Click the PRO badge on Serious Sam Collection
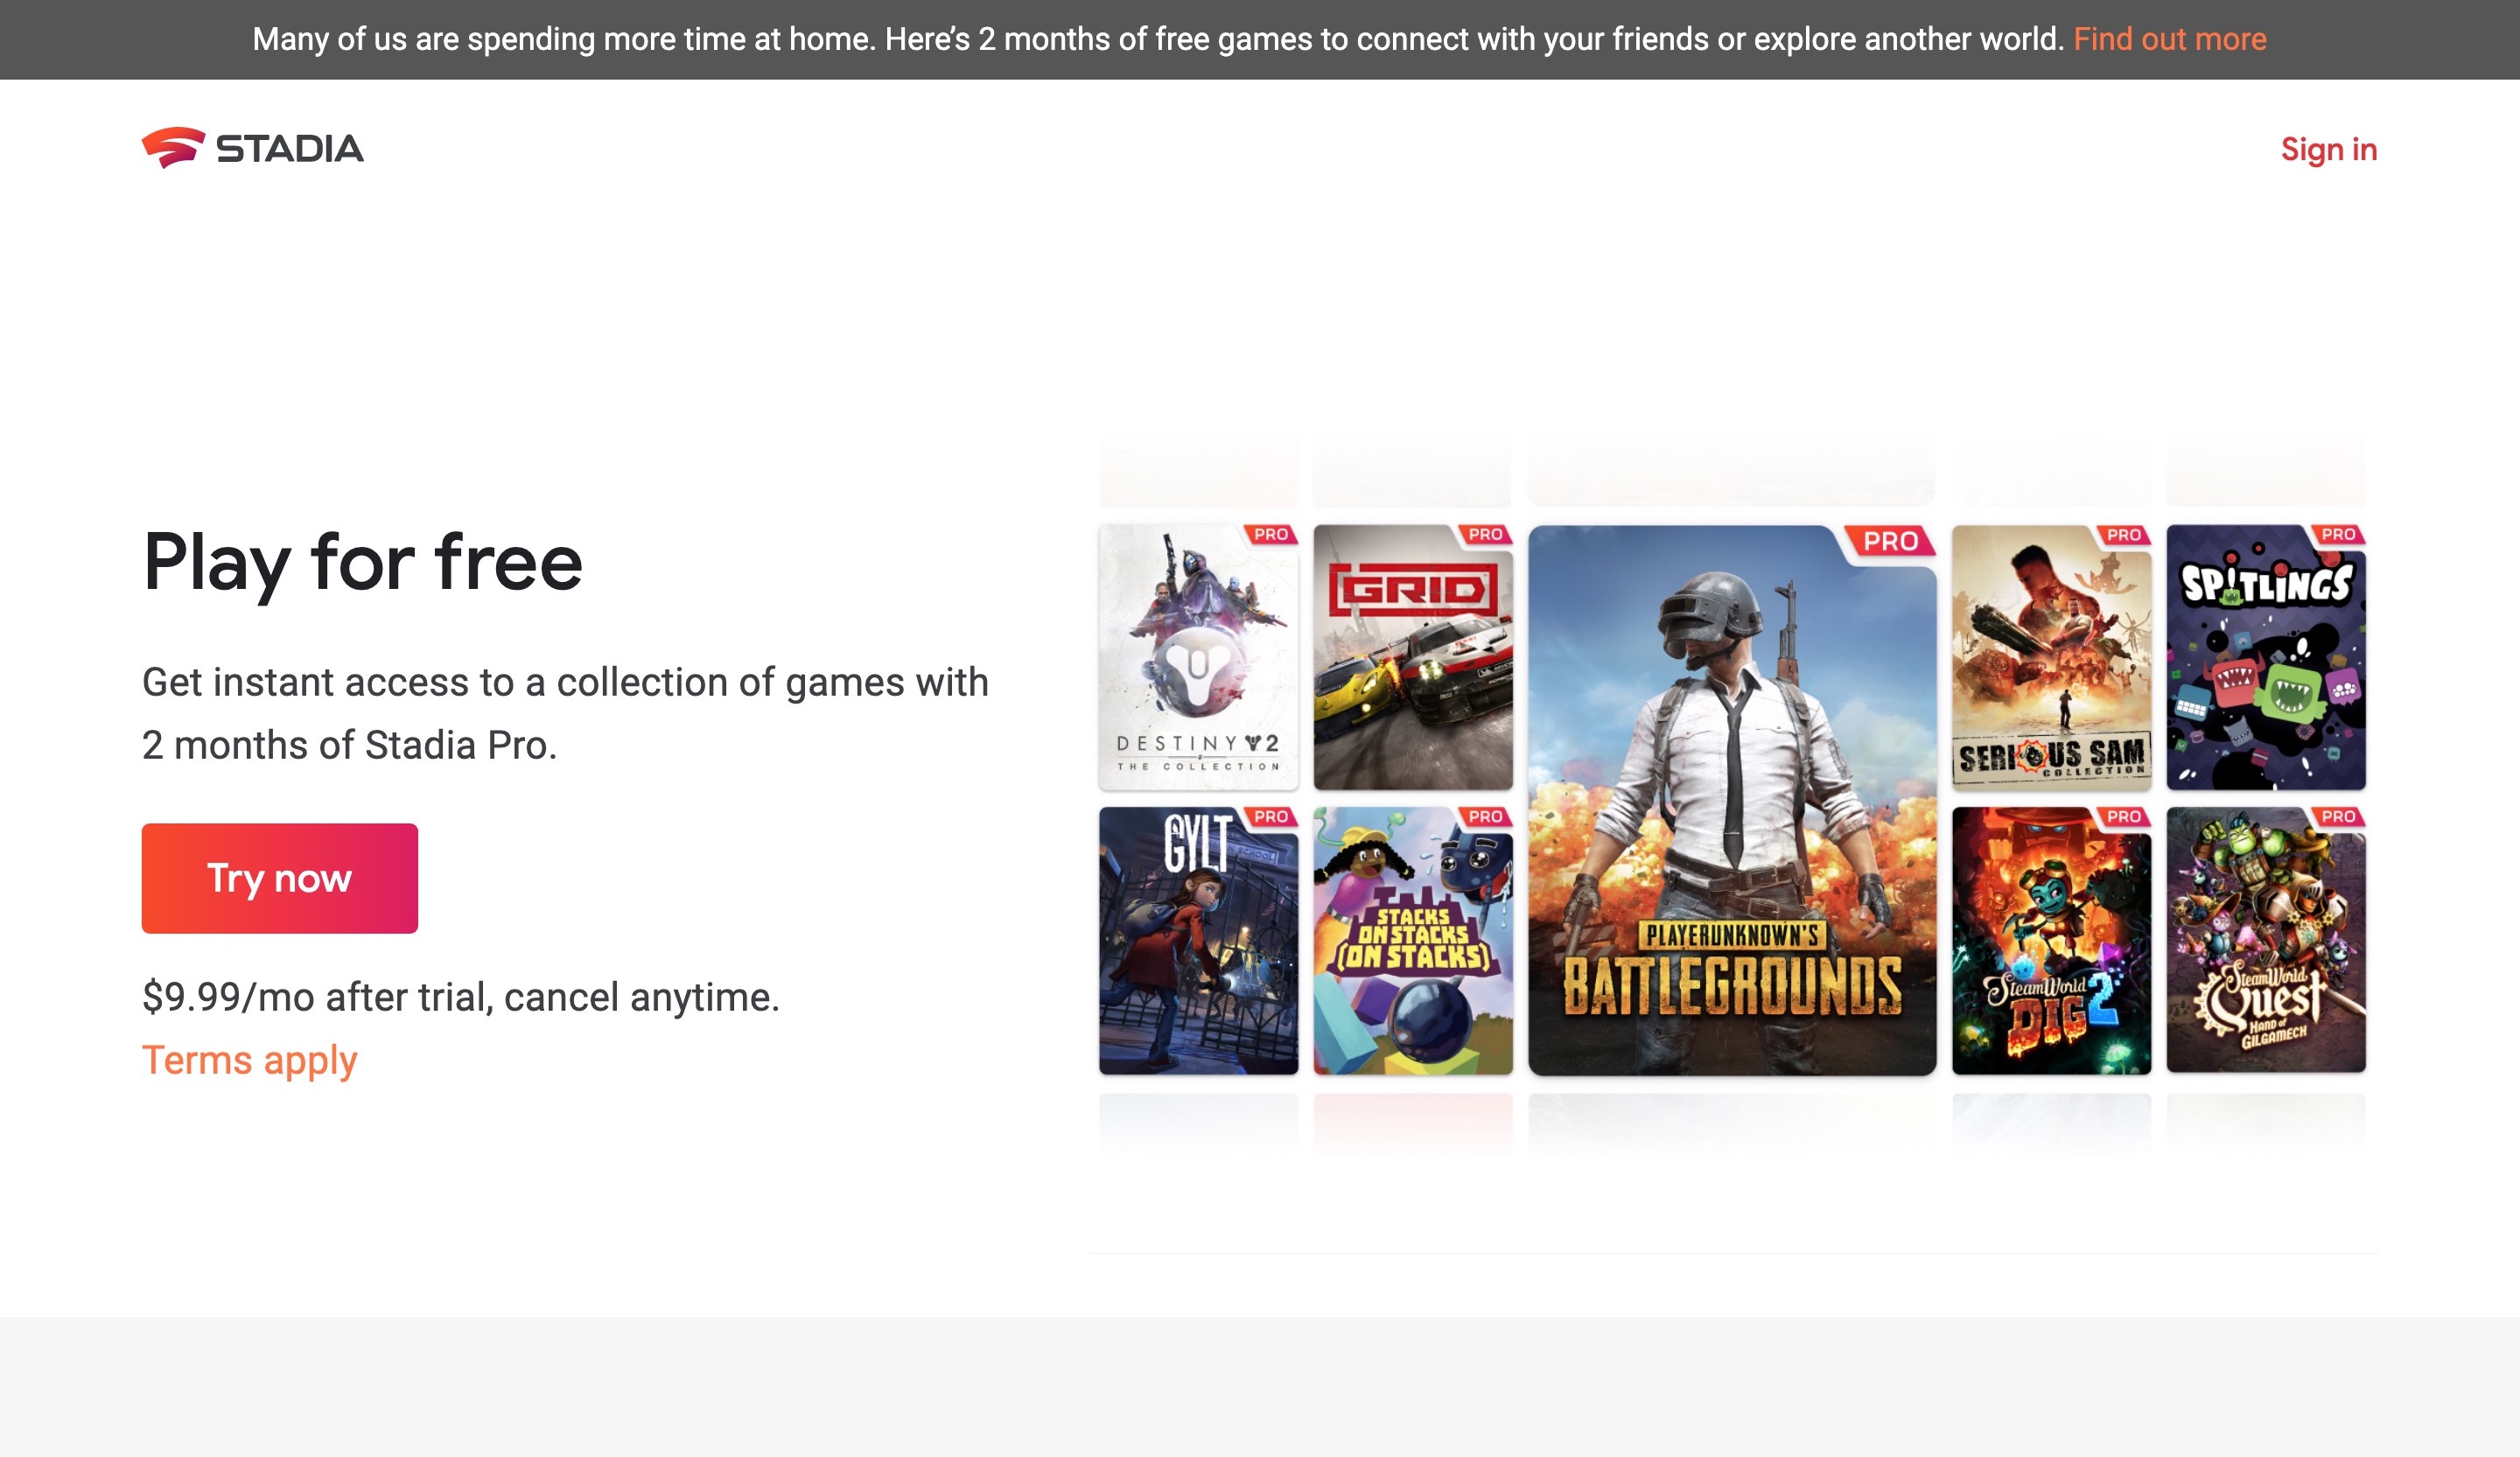 pyautogui.click(x=2124, y=535)
